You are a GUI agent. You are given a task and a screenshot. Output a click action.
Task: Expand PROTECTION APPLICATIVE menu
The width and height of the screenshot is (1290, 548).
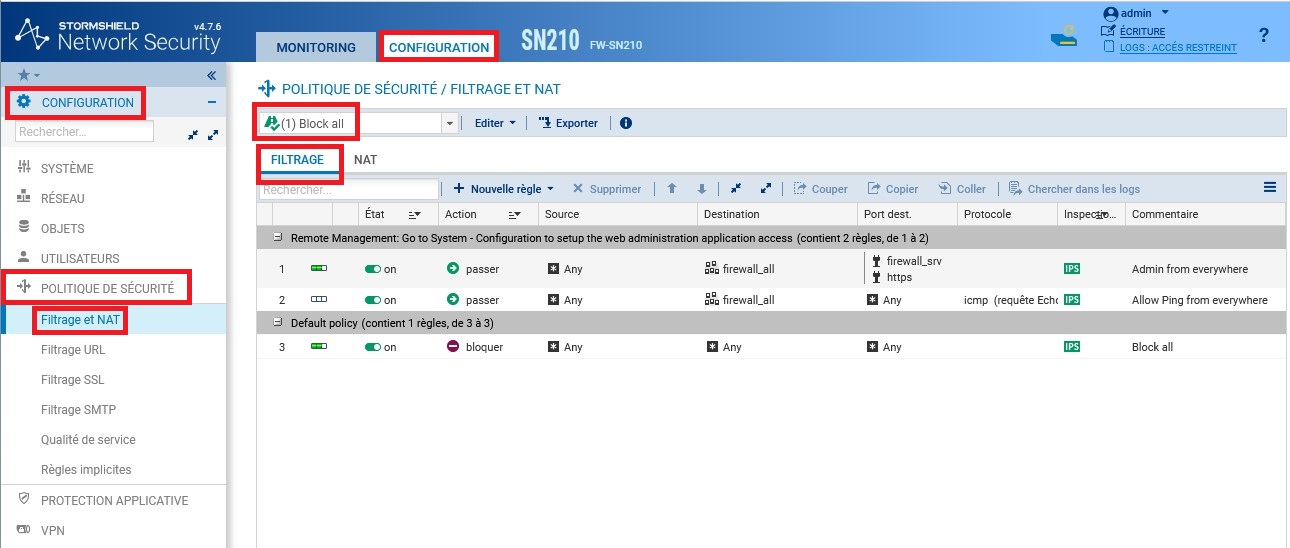point(113,500)
